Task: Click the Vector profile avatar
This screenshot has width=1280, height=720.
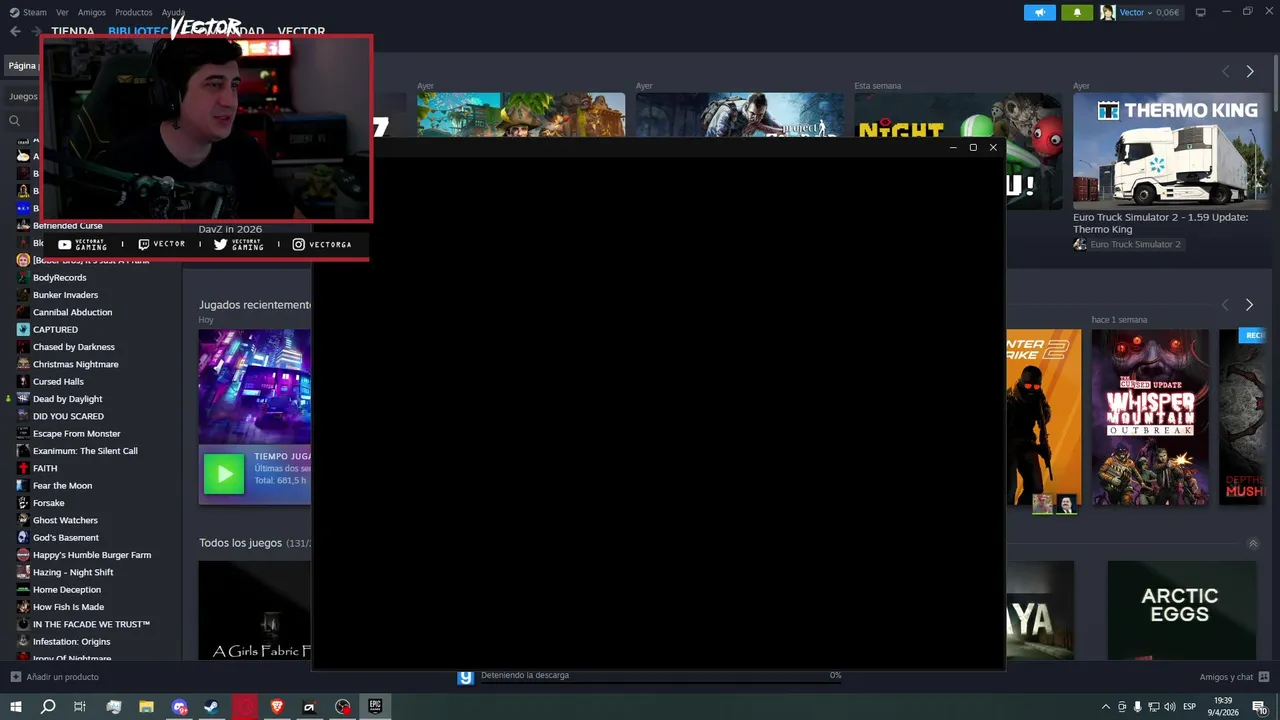Action: (x=1107, y=13)
